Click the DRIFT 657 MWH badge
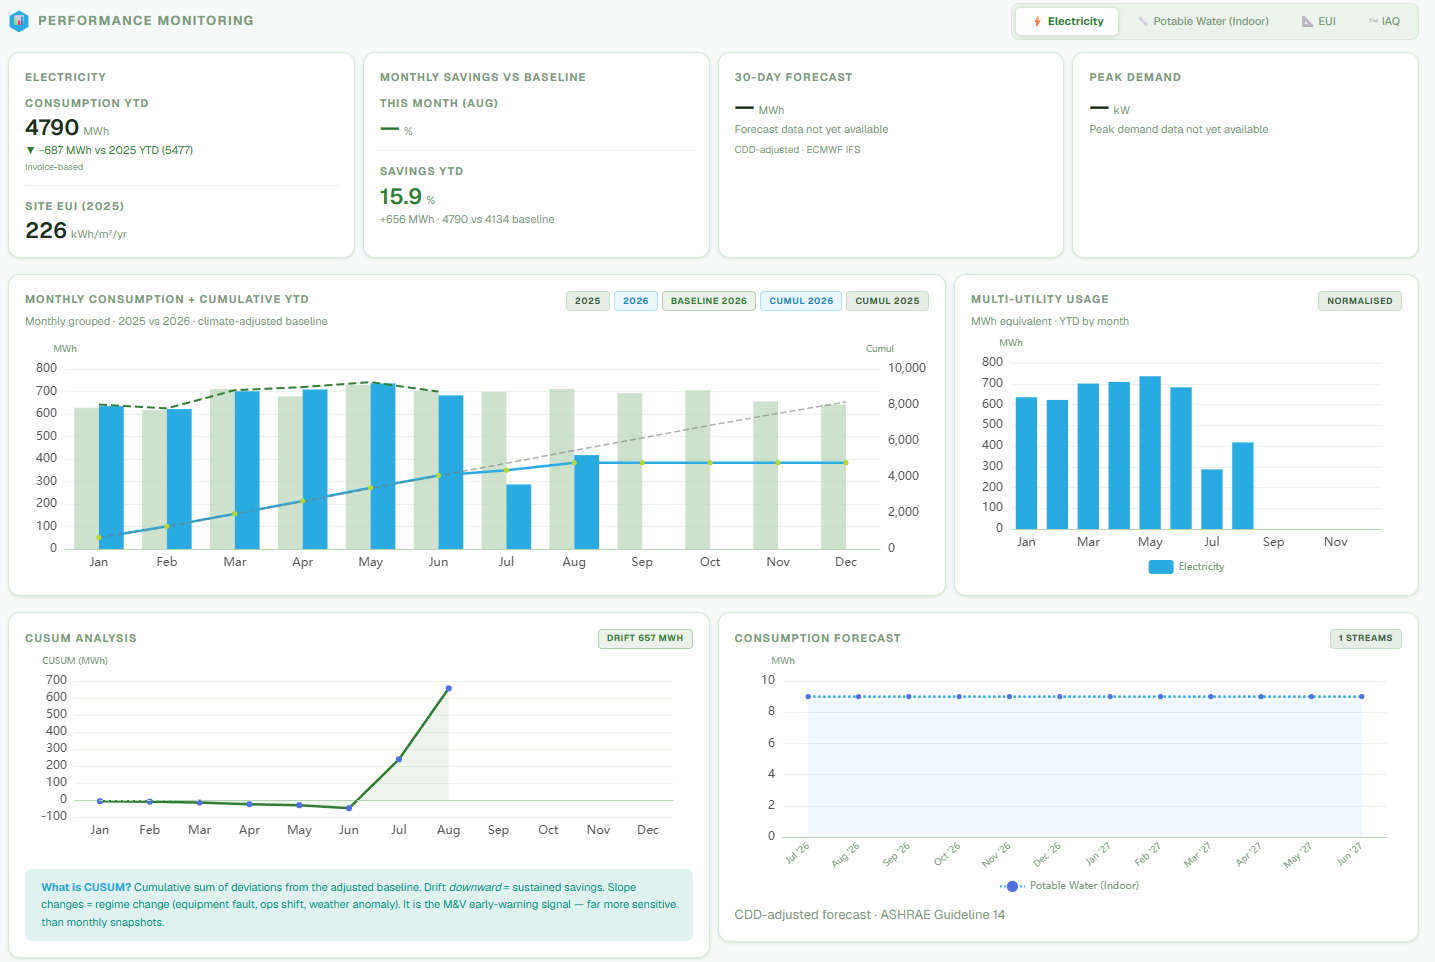Image resolution: width=1435 pixels, height=962 pixels. (x=645, y=638)
